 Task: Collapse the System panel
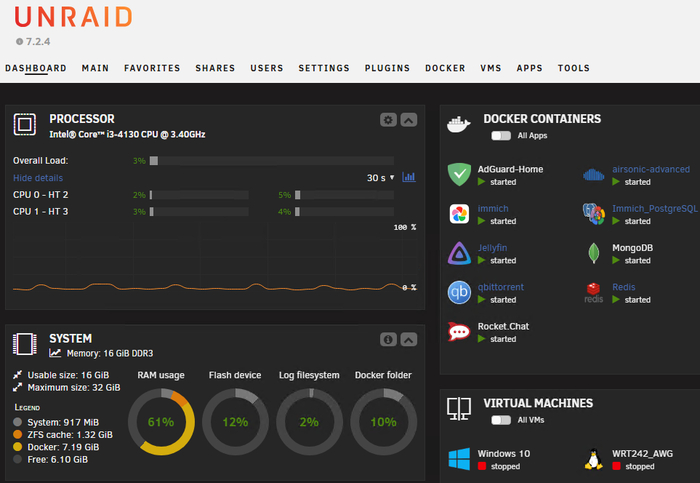coord(408,339)
